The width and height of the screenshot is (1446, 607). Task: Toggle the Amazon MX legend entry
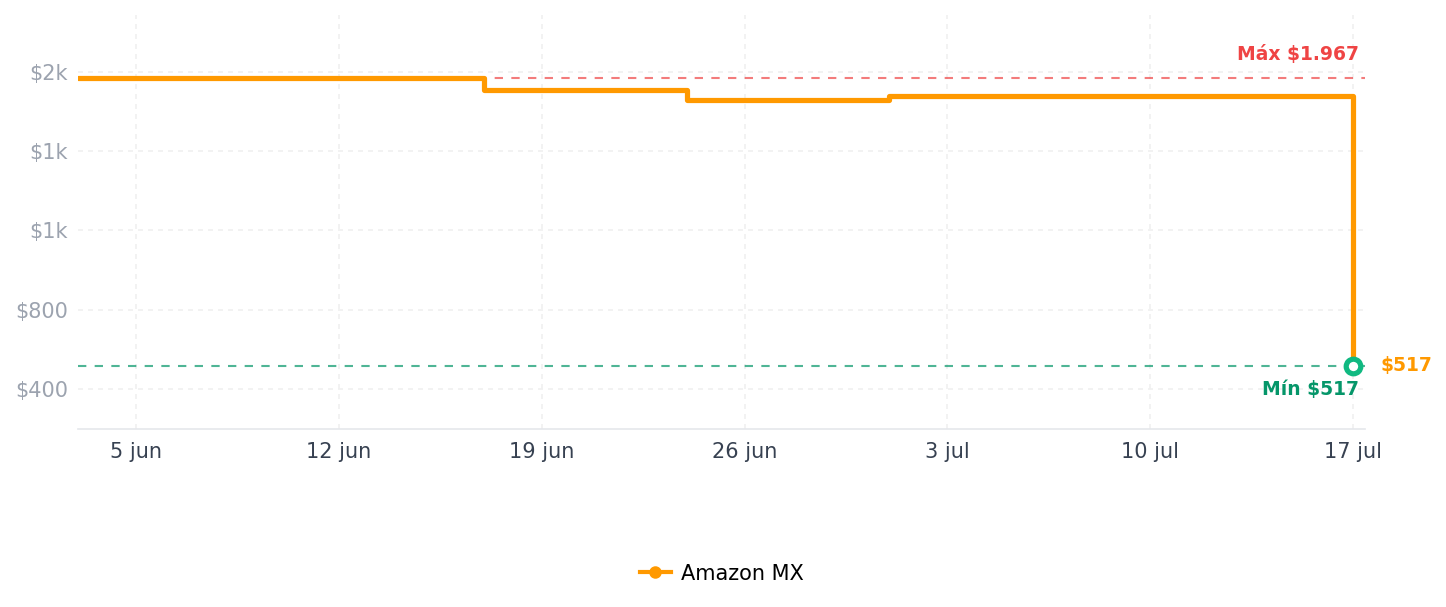pyautogui.click(x=721, y=573)
